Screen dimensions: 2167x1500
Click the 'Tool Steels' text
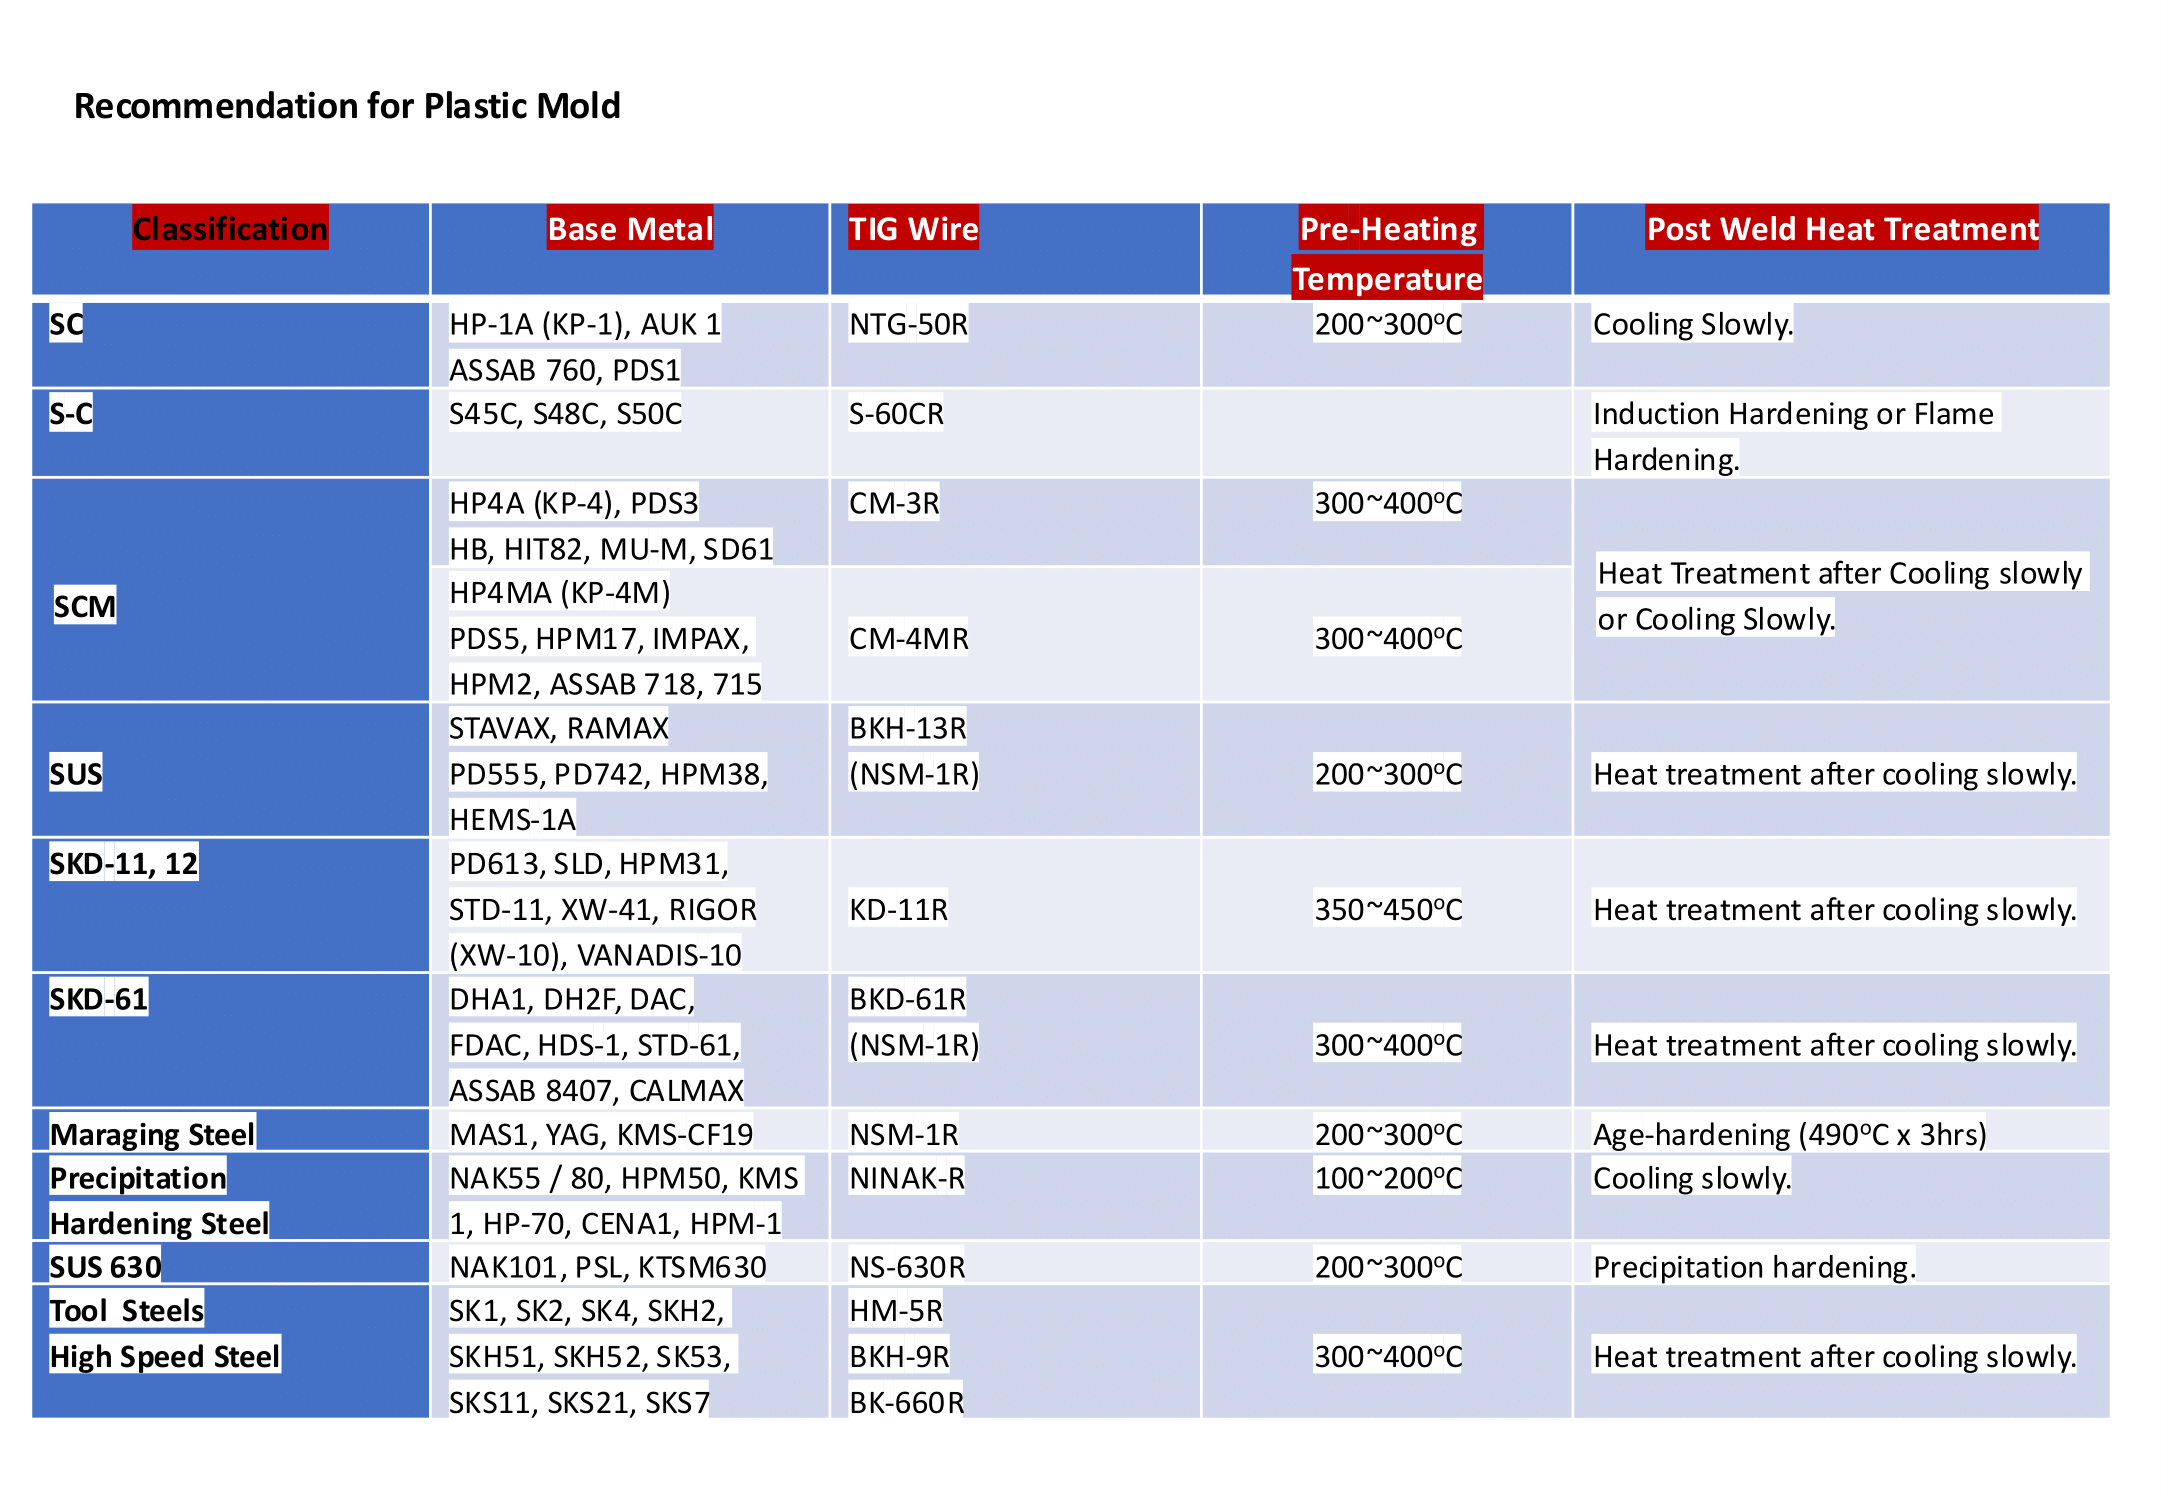pyautogui.click(x=127, y=1311)
